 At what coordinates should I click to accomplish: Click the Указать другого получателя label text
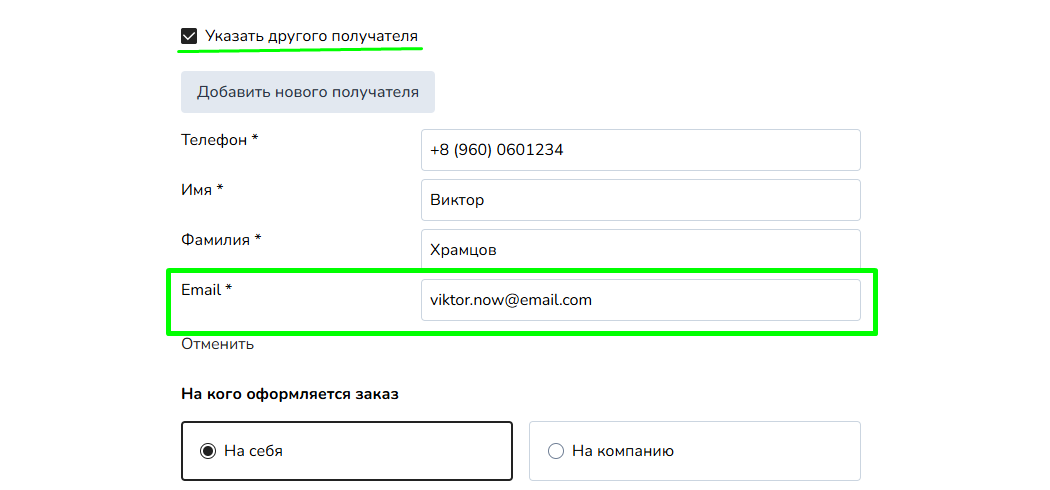pyautogui.click(x=311, y=37)
